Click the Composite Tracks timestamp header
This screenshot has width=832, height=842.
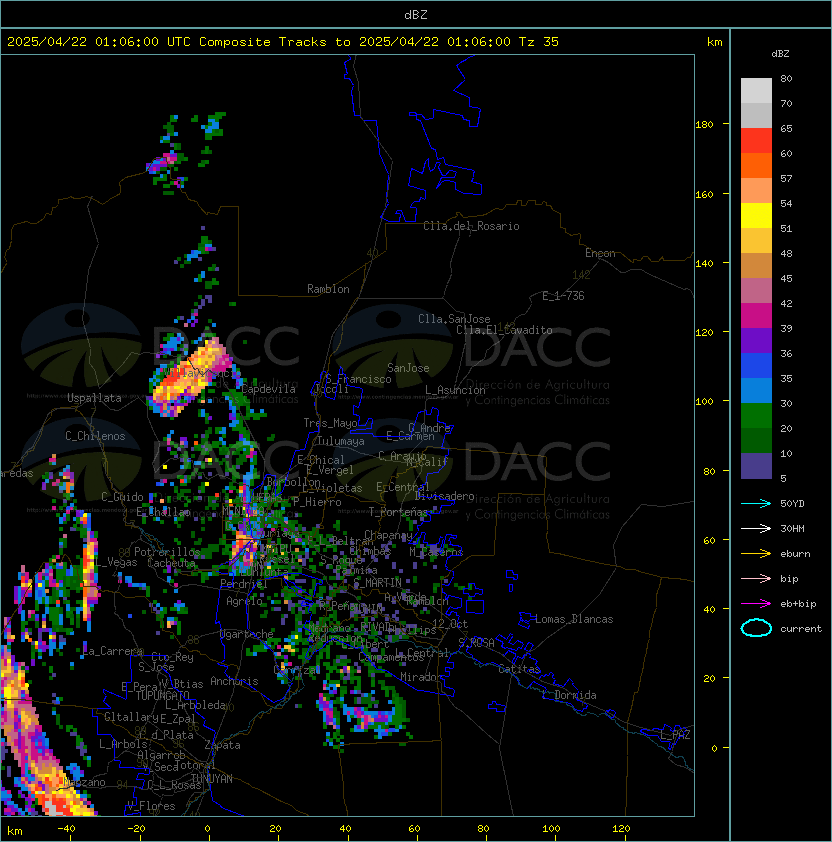pyautogui.click(x=283, y=42)
